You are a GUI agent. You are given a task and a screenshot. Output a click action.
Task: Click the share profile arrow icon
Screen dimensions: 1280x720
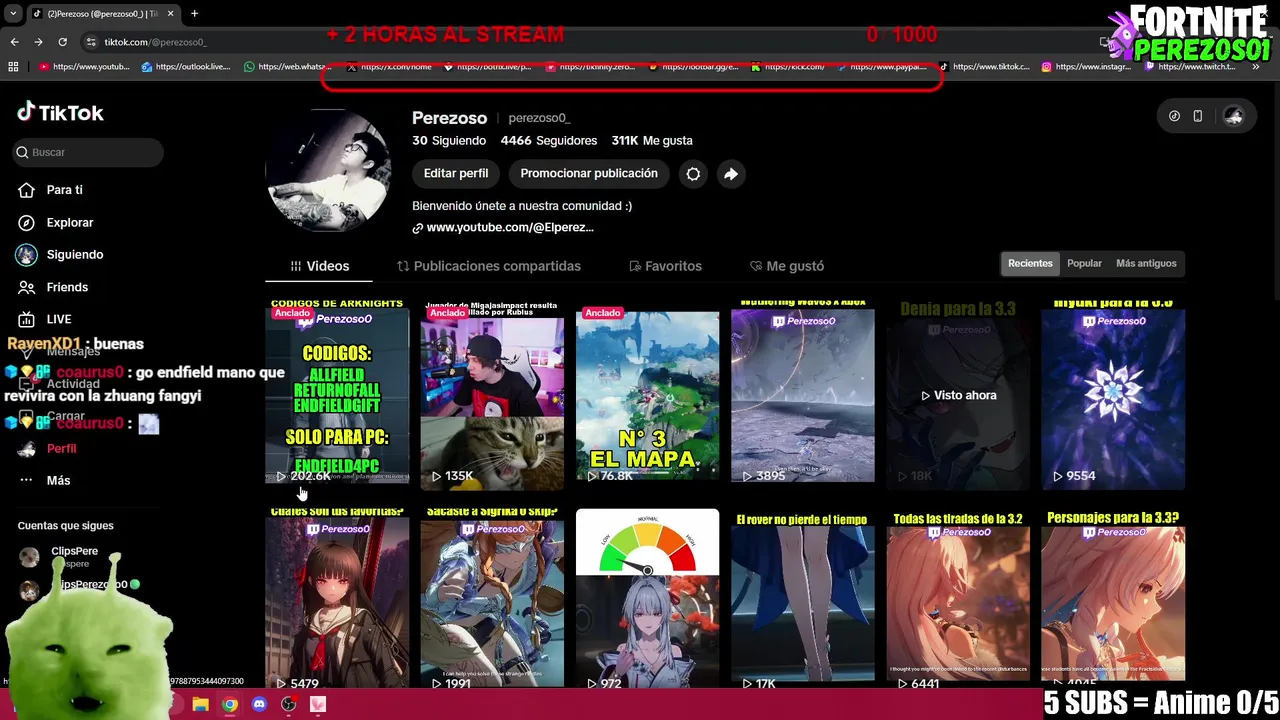tap(731, 174)
